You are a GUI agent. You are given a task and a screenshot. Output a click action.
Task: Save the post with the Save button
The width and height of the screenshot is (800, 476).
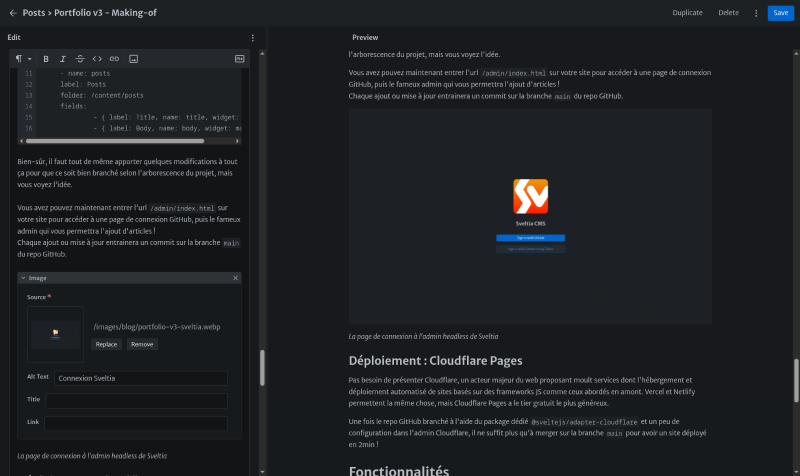click(778, 13)
